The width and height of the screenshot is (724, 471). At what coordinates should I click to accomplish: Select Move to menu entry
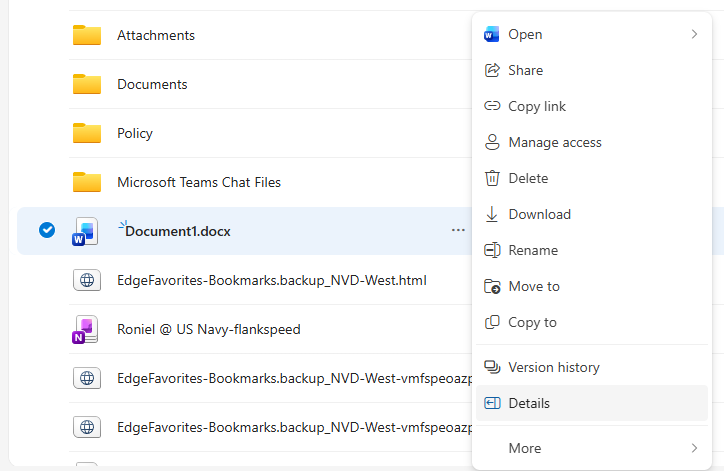[592, 286]
